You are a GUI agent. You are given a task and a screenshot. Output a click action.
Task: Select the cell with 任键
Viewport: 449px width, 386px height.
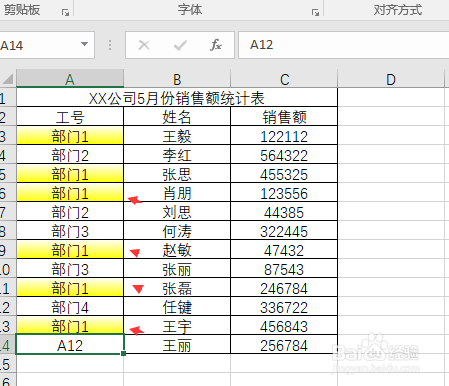coord(177,307)
